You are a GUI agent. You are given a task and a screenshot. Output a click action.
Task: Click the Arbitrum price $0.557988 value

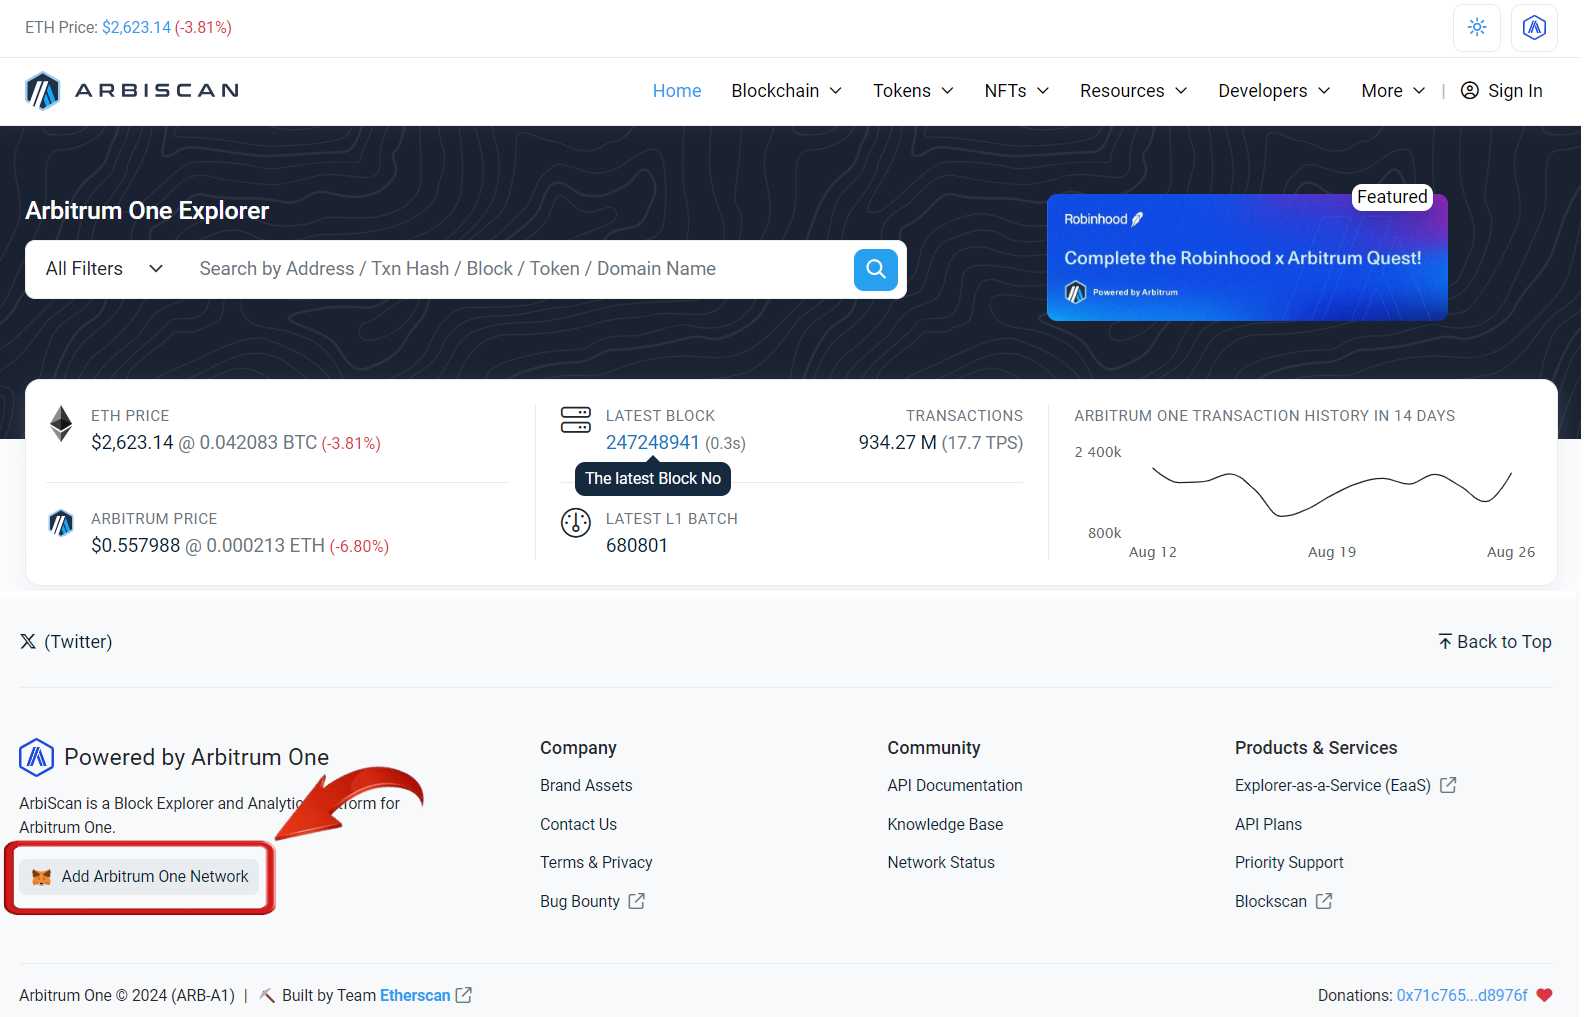coord(136,546)
